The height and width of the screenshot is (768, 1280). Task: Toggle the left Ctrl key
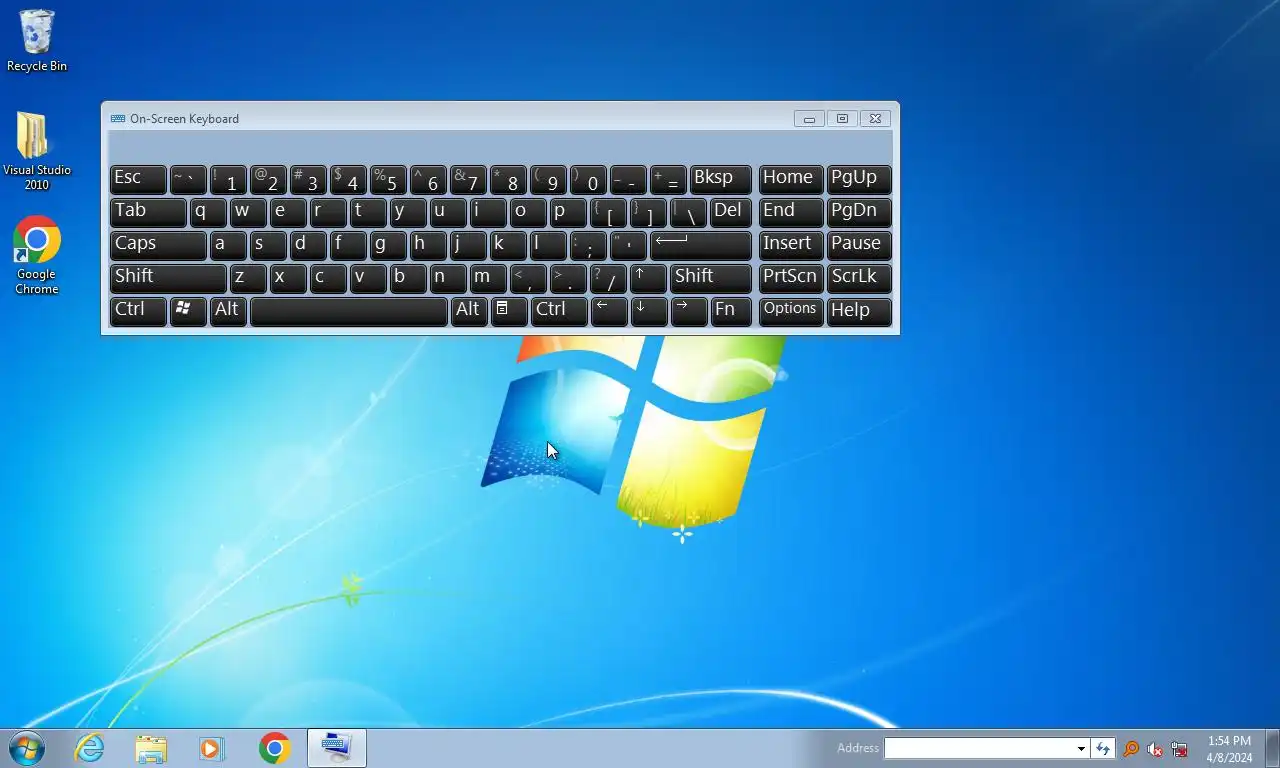click(138, 310)
